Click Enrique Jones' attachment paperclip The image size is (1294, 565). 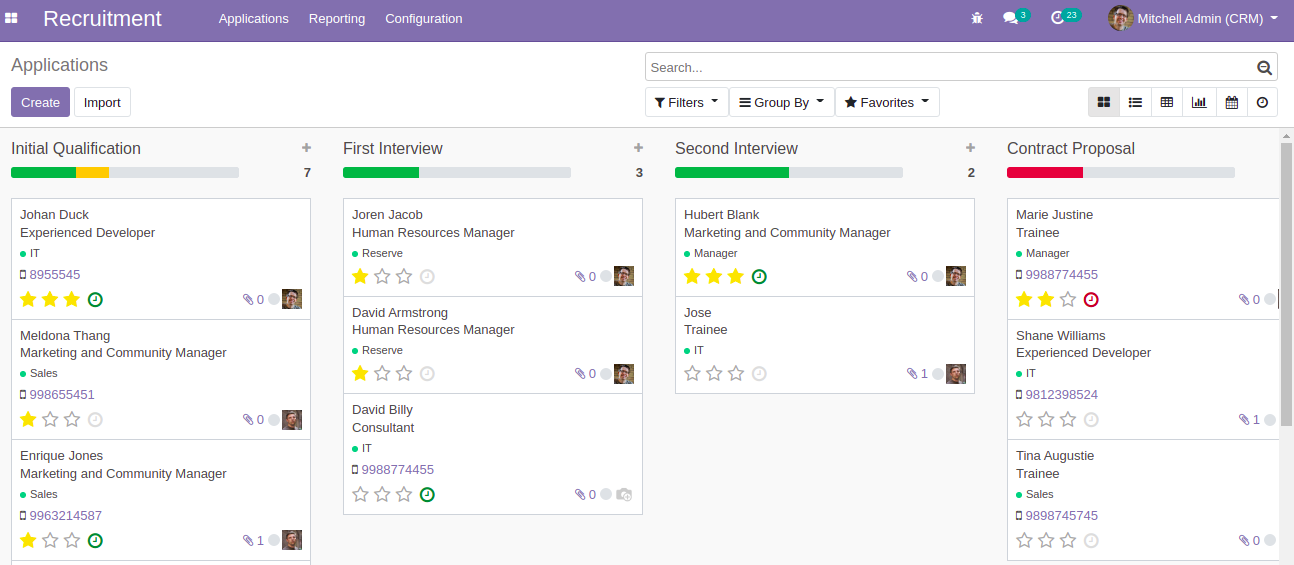(x=248, y=541)
